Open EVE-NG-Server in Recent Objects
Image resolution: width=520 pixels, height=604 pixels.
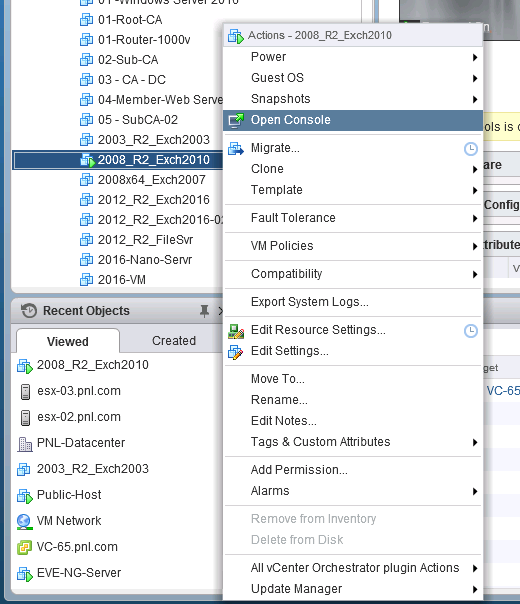(79, 573)
